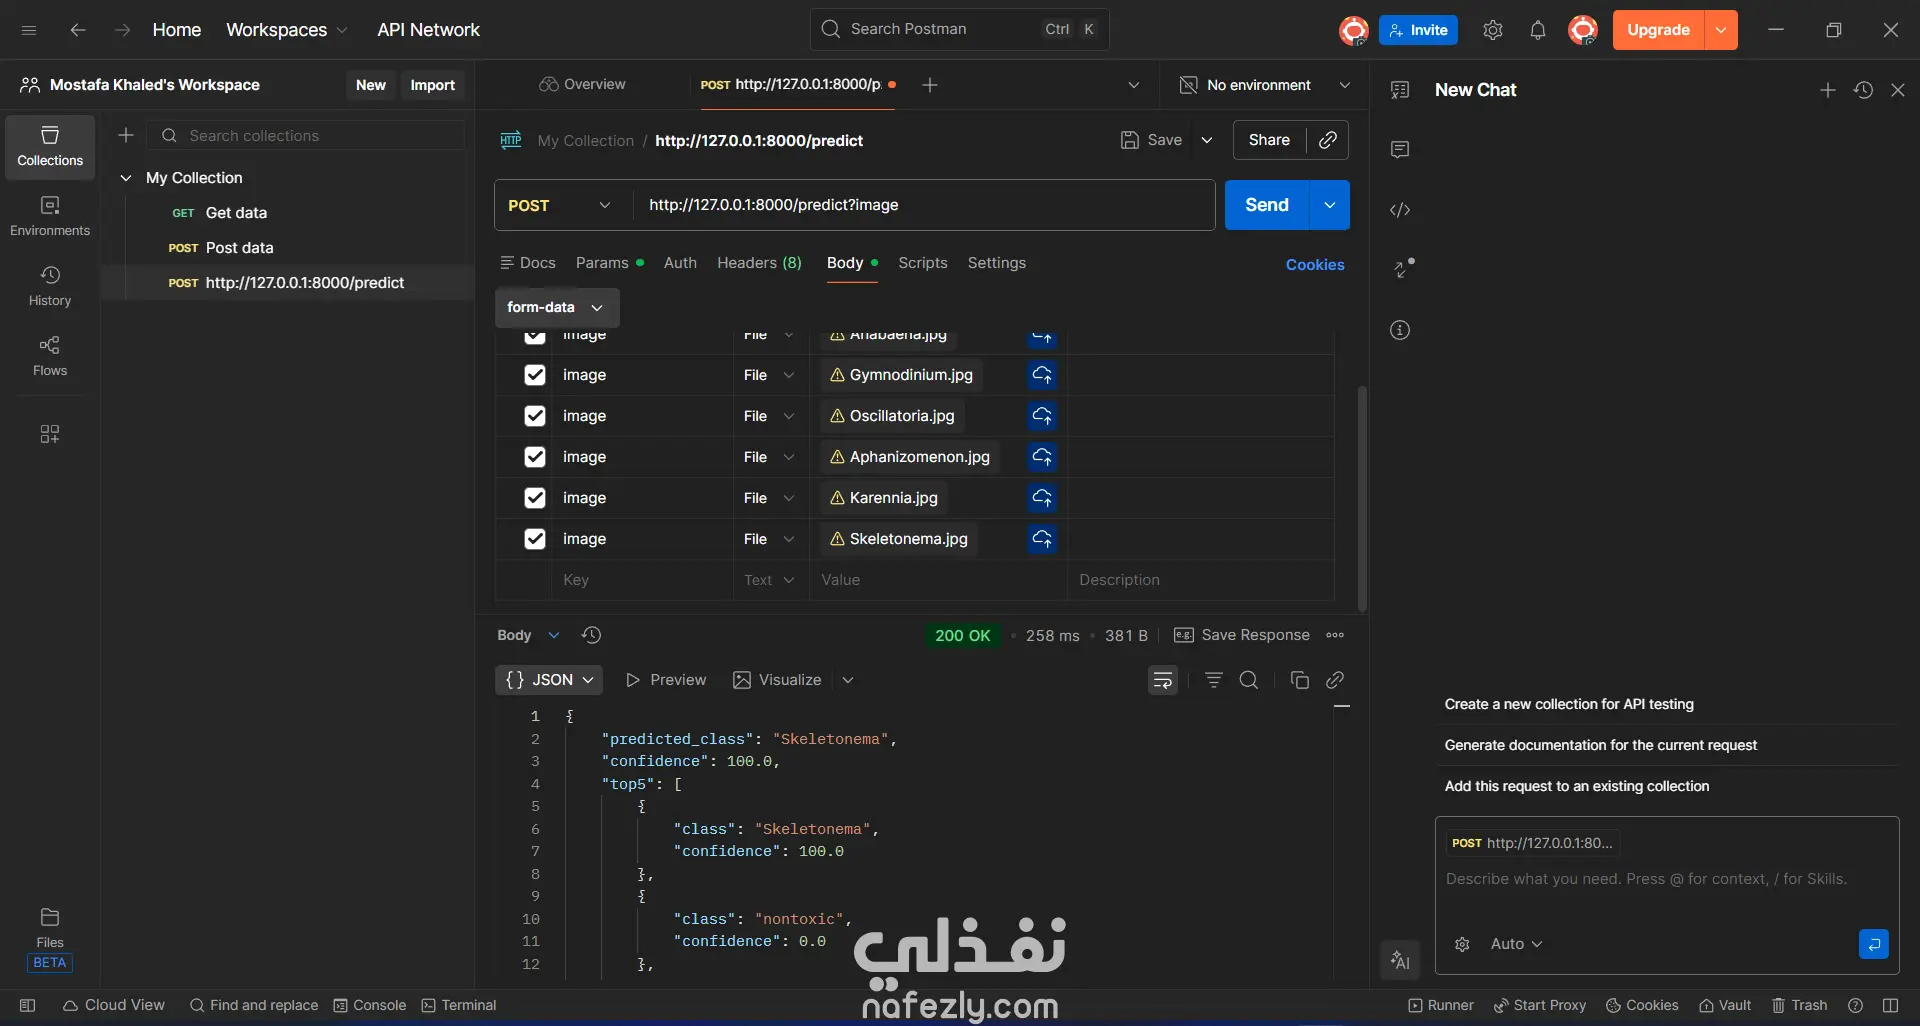
Task: Click the hamburger menu icon
Action: pos(29,30)
